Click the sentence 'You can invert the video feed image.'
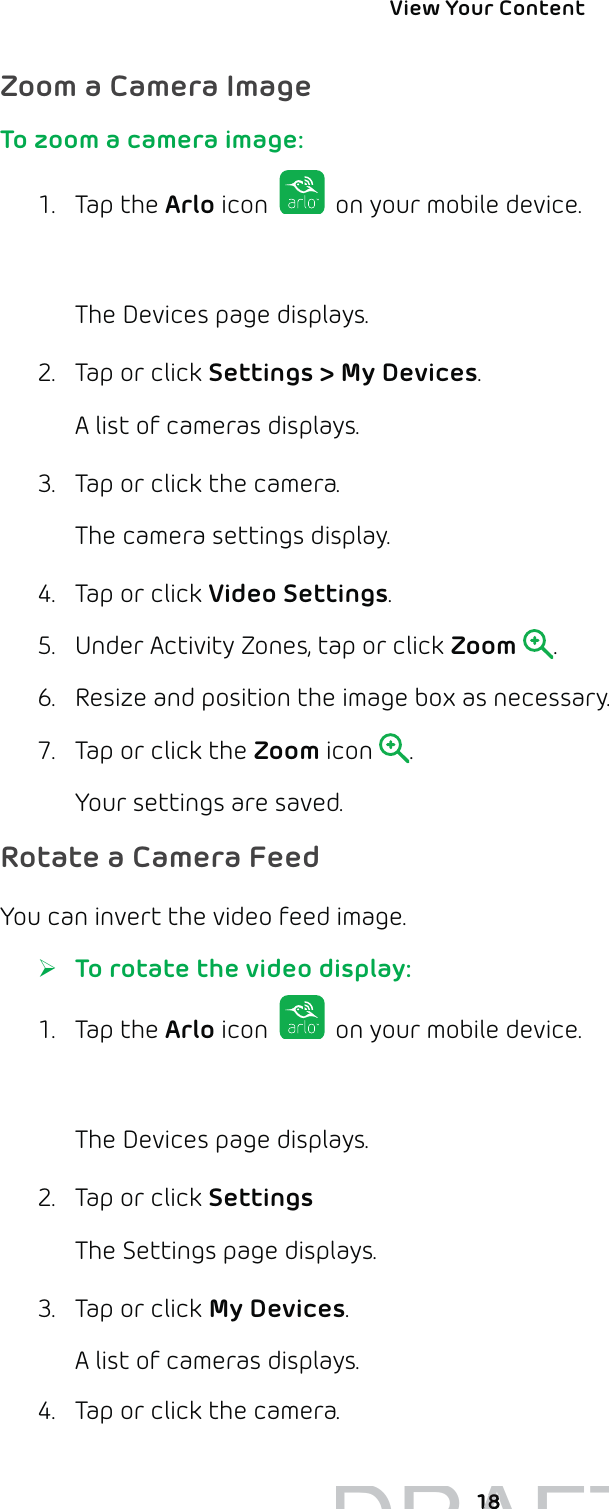 (203, 916)
